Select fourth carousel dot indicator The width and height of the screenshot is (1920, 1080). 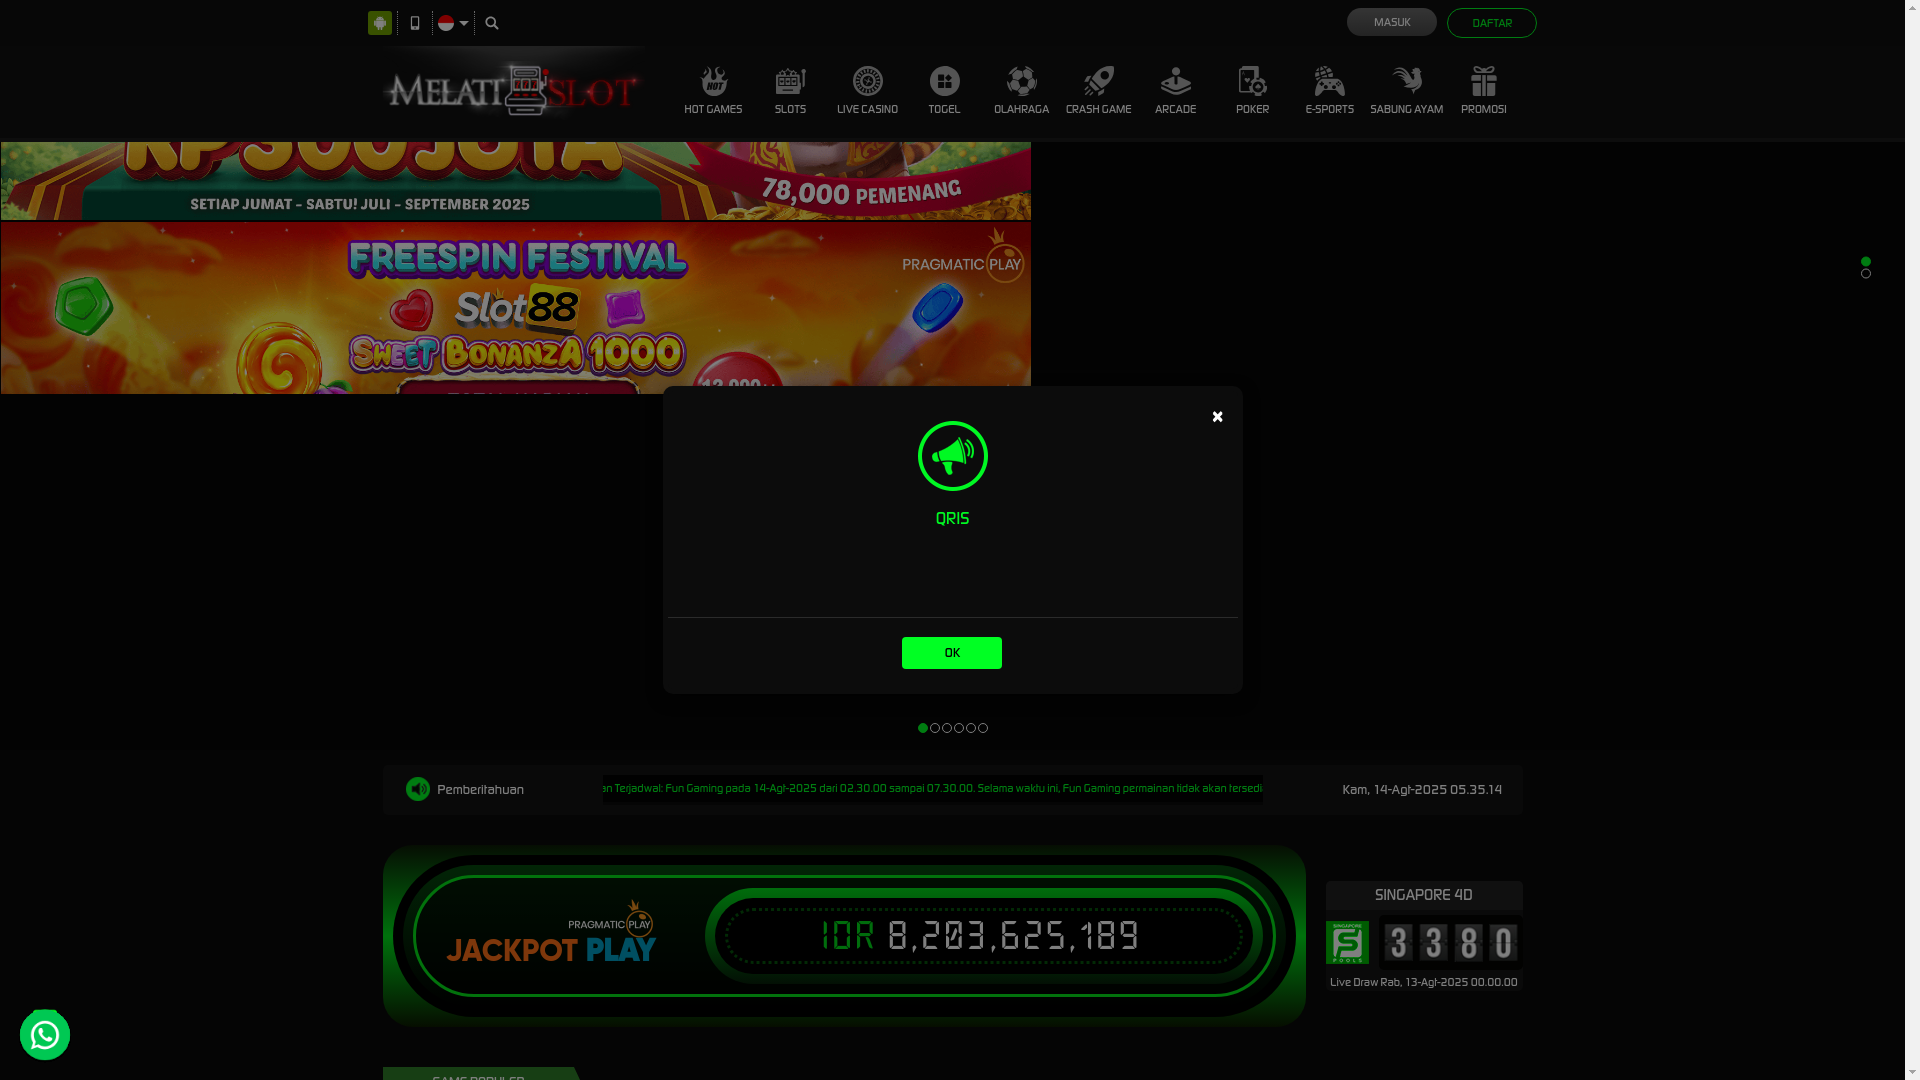tap(959, 728)
